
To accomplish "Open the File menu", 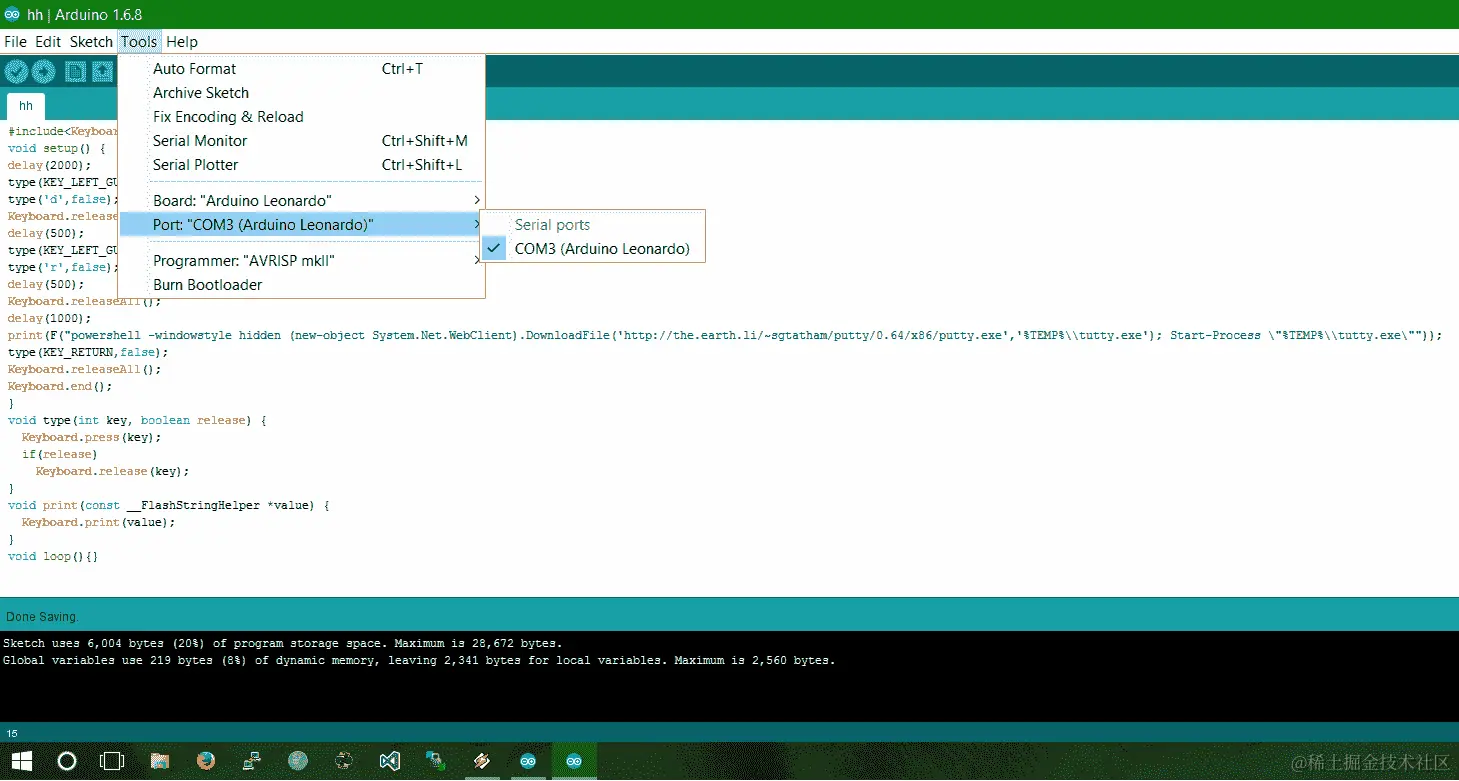I will tap(15, 42).
